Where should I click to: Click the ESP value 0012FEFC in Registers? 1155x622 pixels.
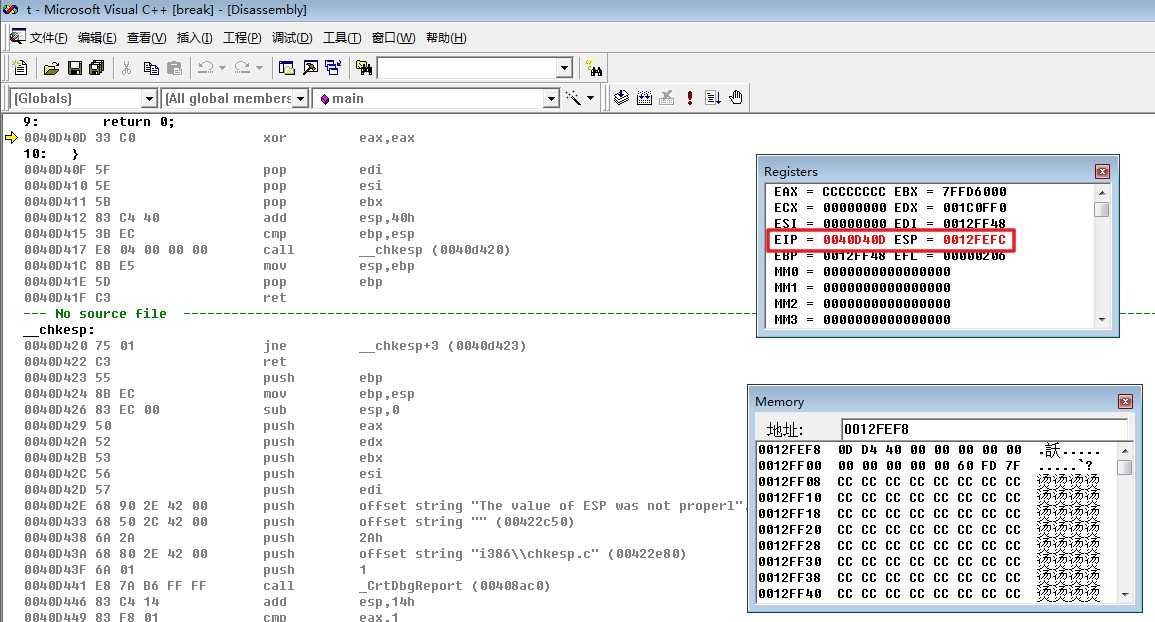(974, 240)
